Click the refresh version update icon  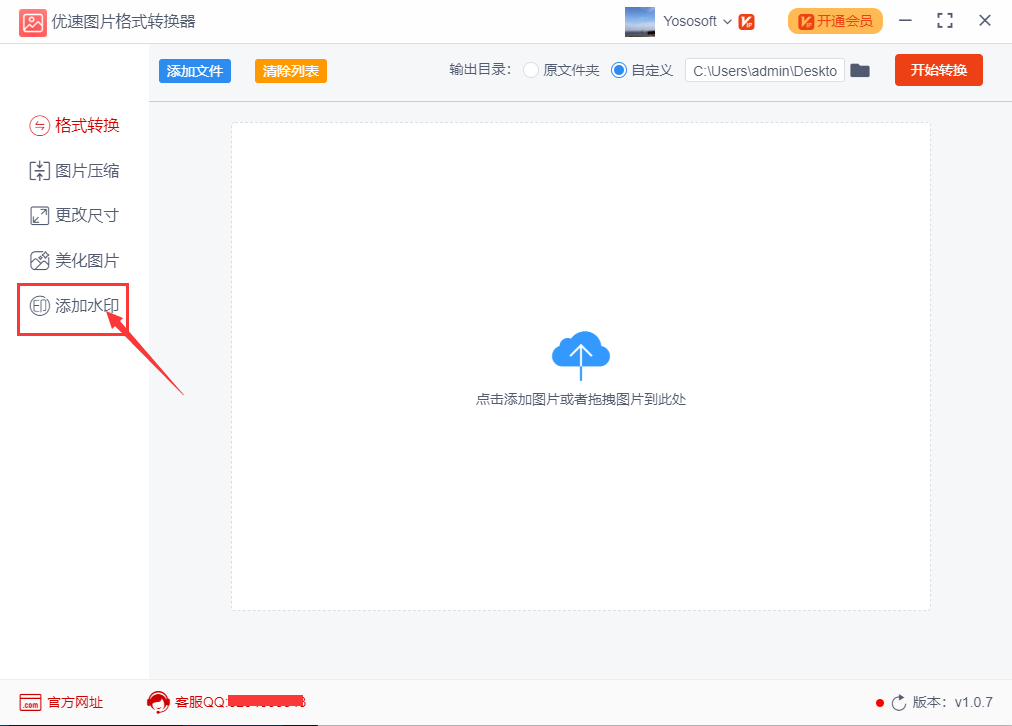point(898,703)
